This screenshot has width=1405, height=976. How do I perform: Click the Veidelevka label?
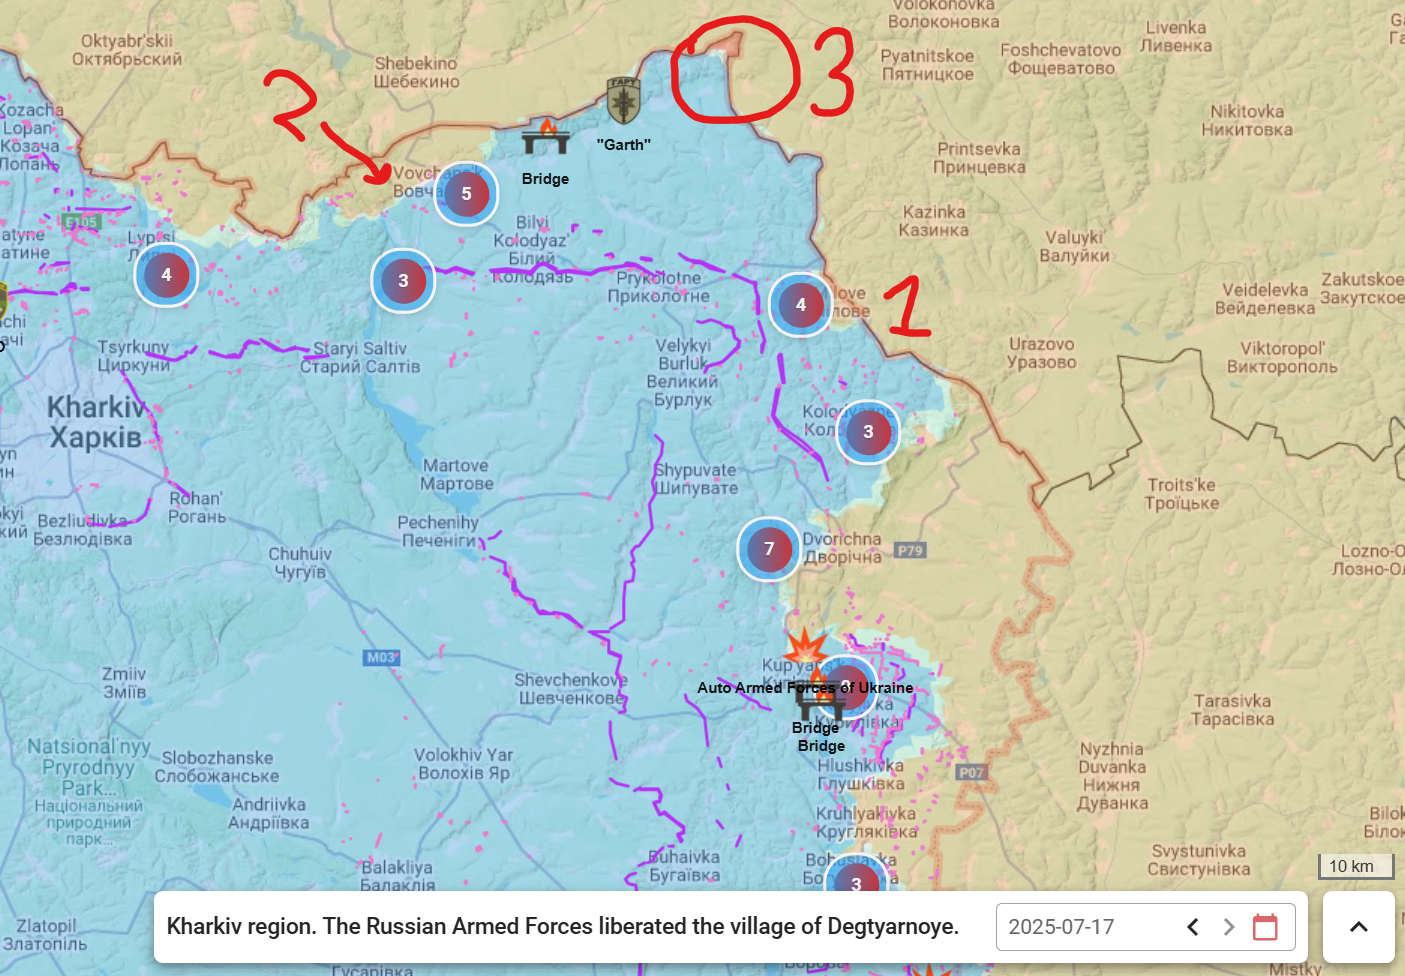tap(1265, 299)
